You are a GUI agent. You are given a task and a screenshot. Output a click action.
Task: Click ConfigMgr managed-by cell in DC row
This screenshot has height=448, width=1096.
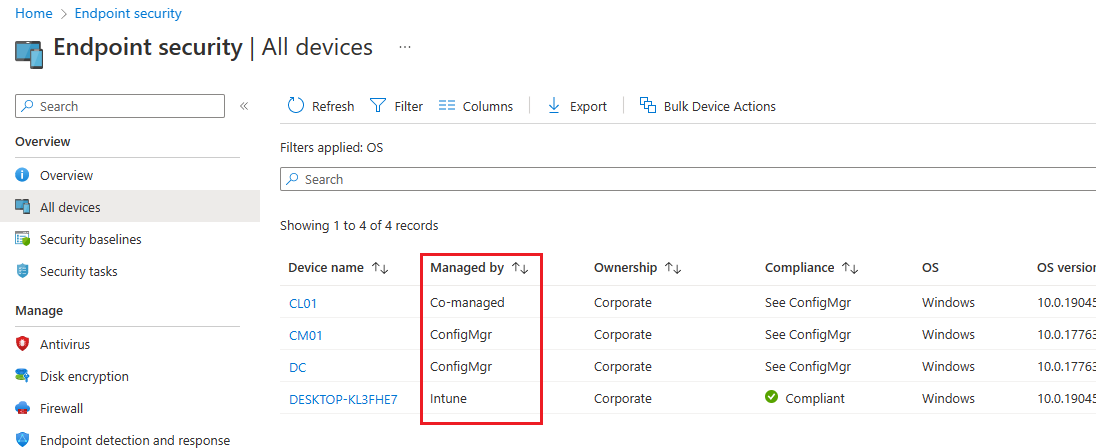click(461, 366)
